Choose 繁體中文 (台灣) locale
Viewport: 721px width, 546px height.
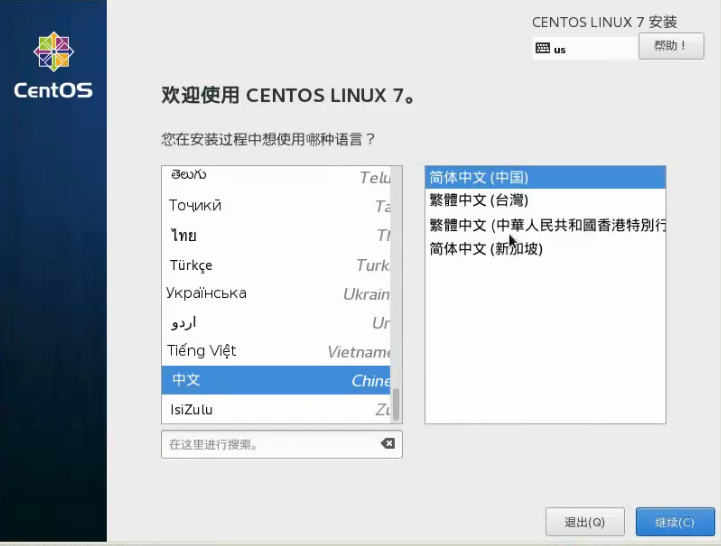545,201
